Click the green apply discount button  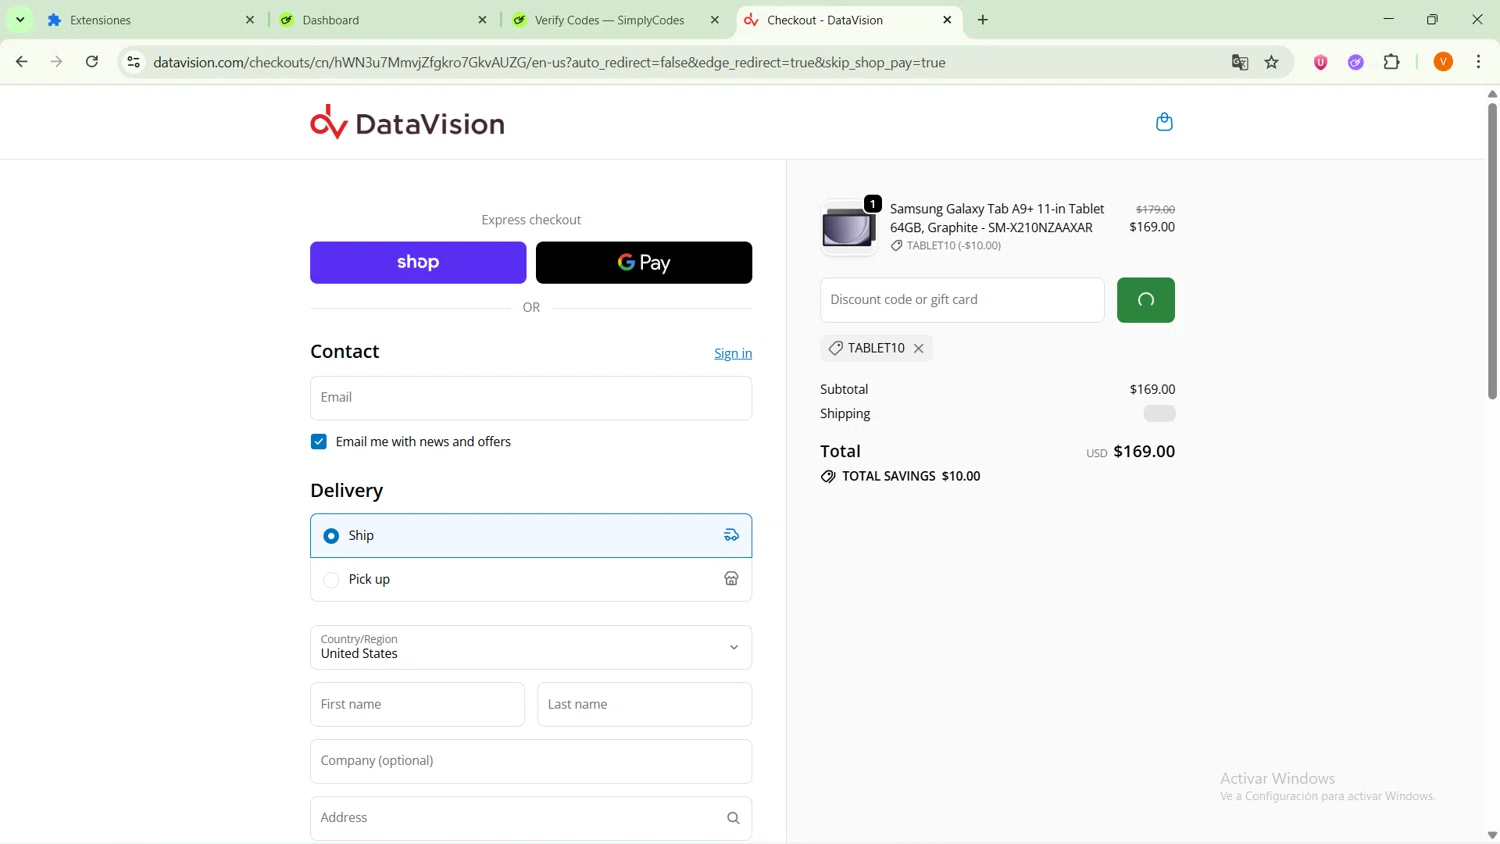tap(1146, 300)
